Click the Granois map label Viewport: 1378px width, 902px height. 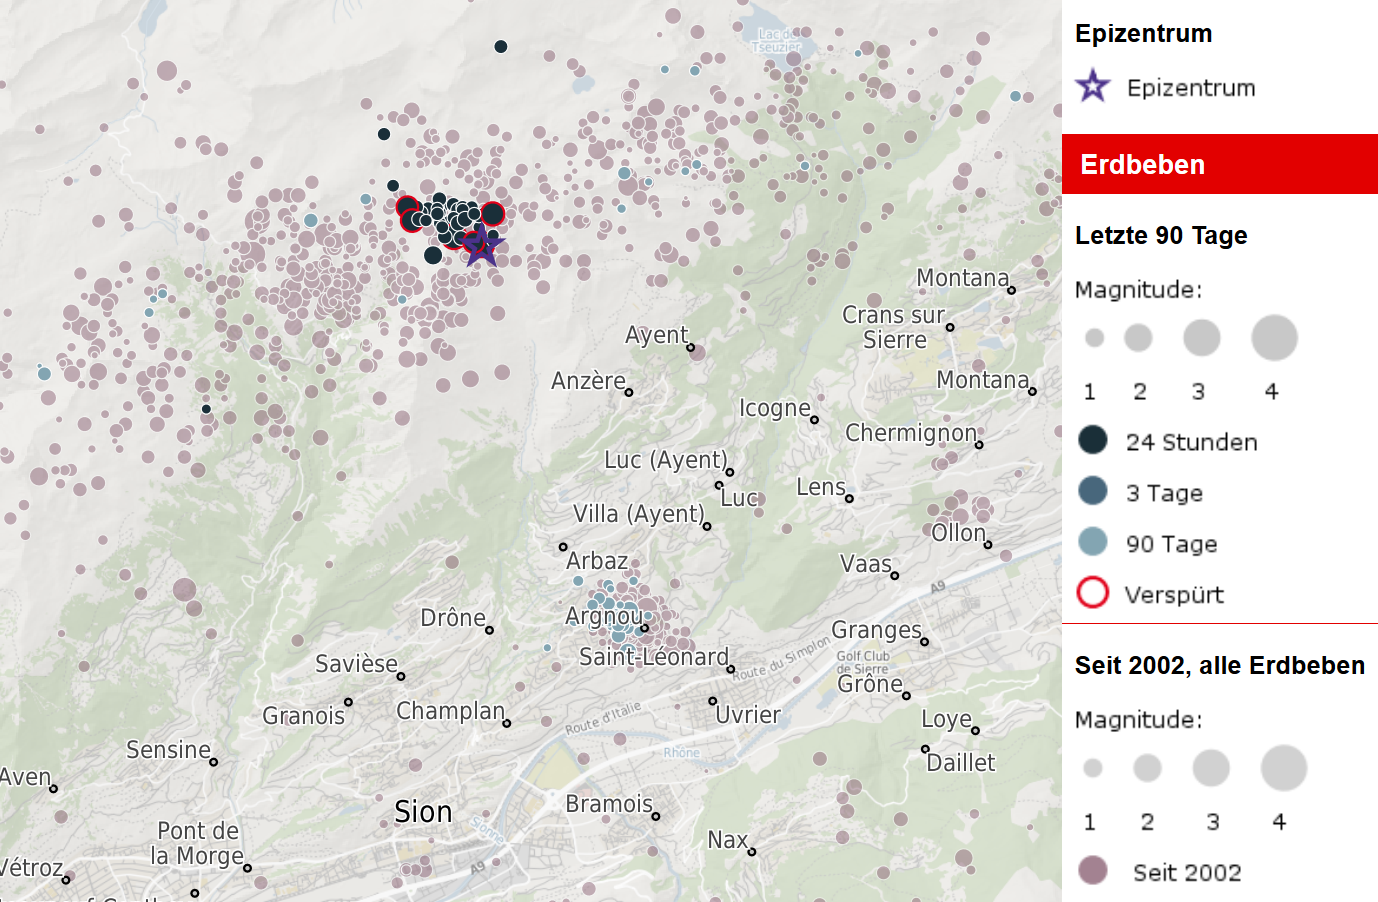304,716
